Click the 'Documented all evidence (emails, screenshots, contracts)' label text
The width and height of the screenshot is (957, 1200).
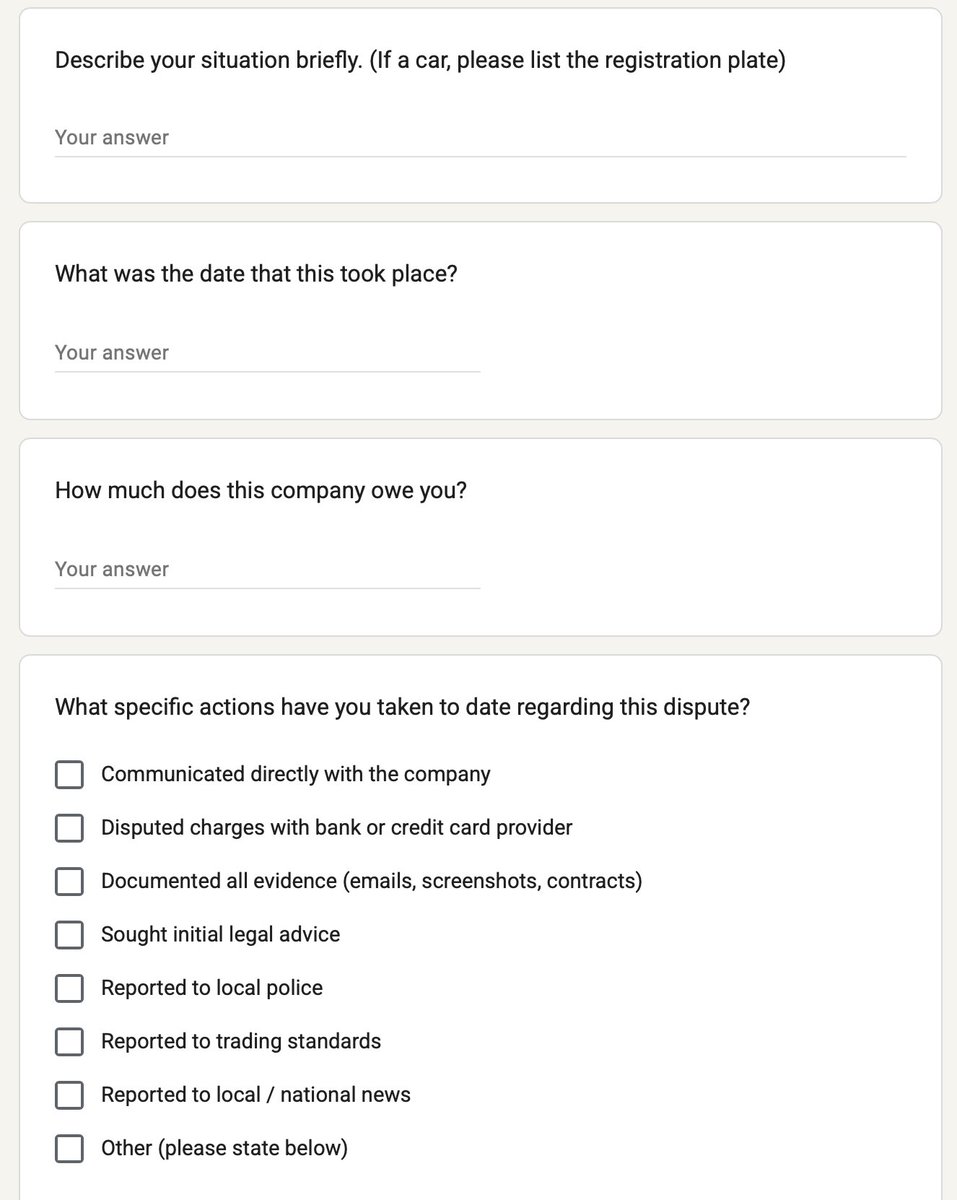[x=371, y=881]
